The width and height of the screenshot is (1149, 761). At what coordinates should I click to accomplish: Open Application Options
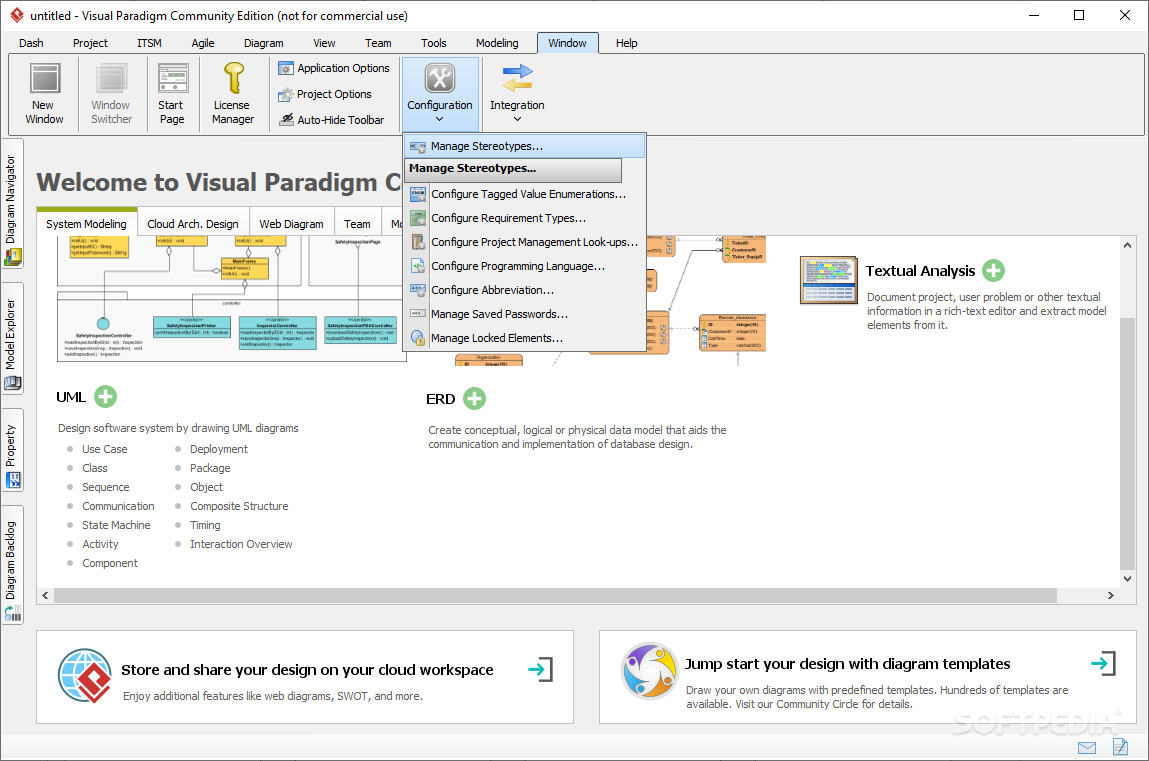pyautogui.click(x=334, y=68)
